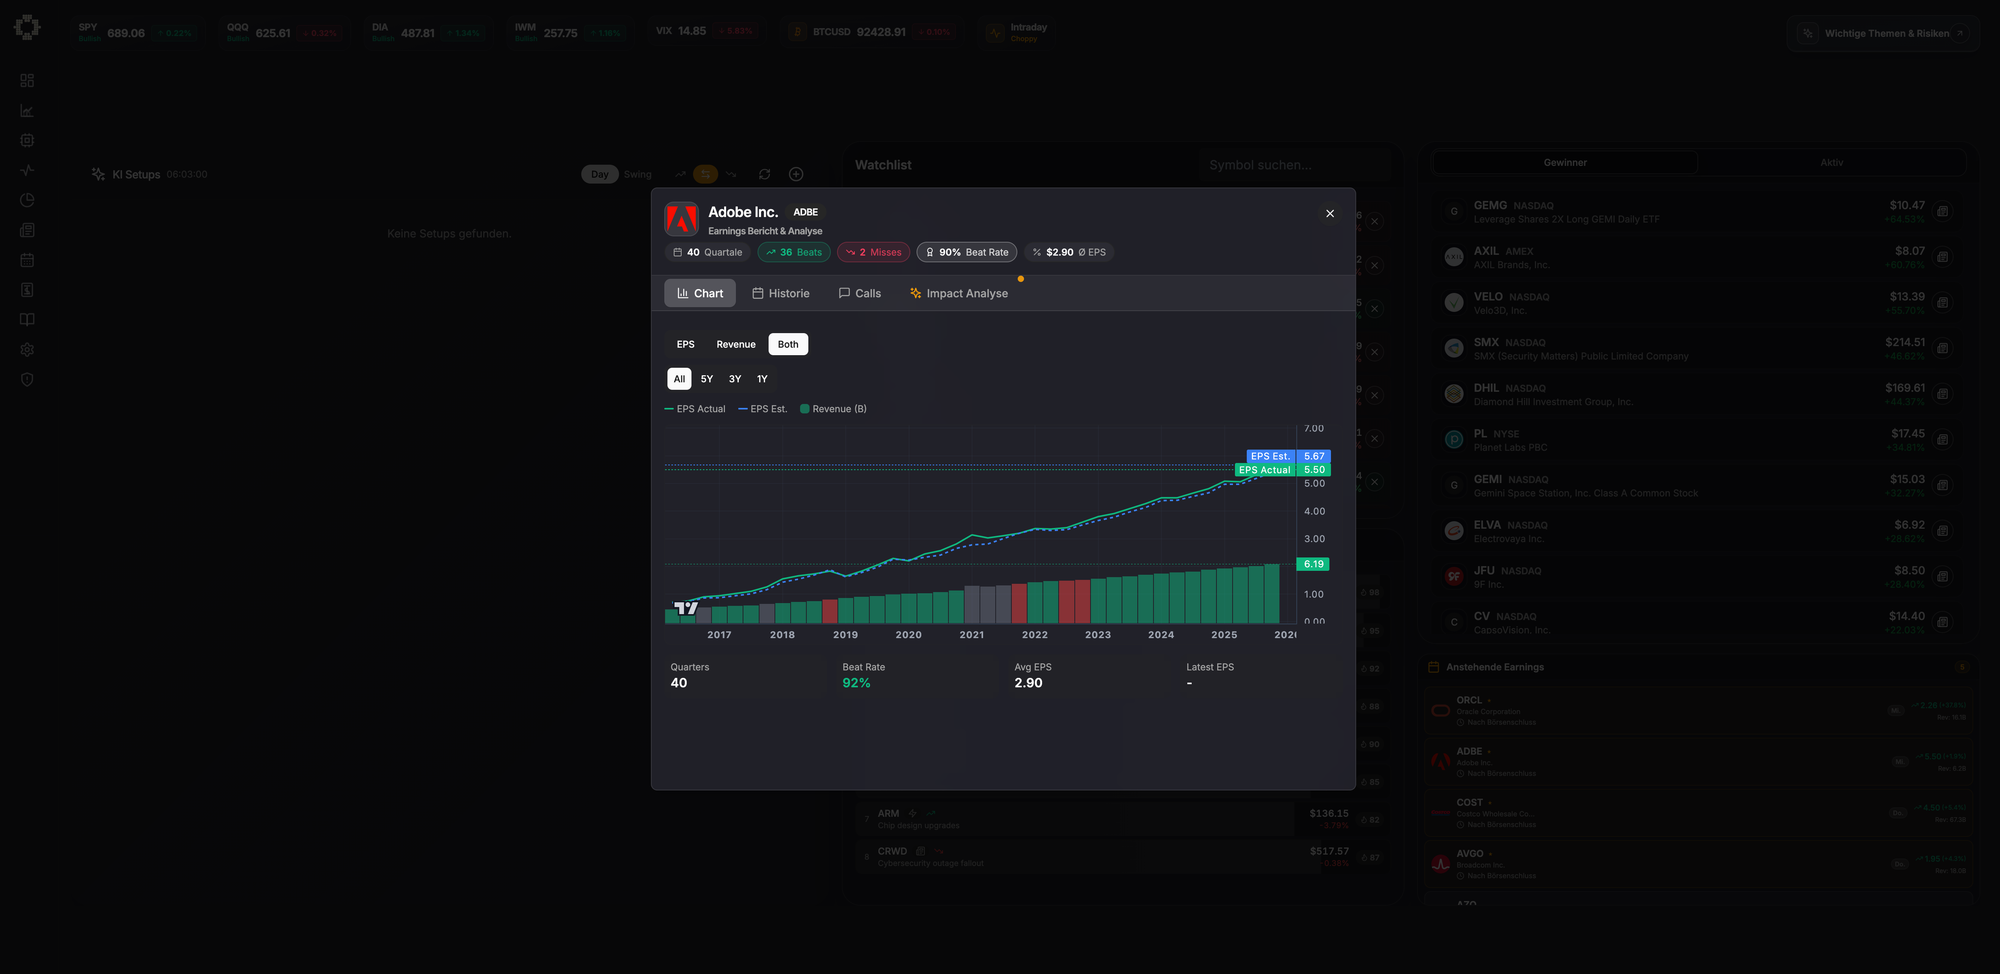This screenshot has width=2000, height=974.
Task: Show only EPS in the chart
Action: [x=685, y=344]
